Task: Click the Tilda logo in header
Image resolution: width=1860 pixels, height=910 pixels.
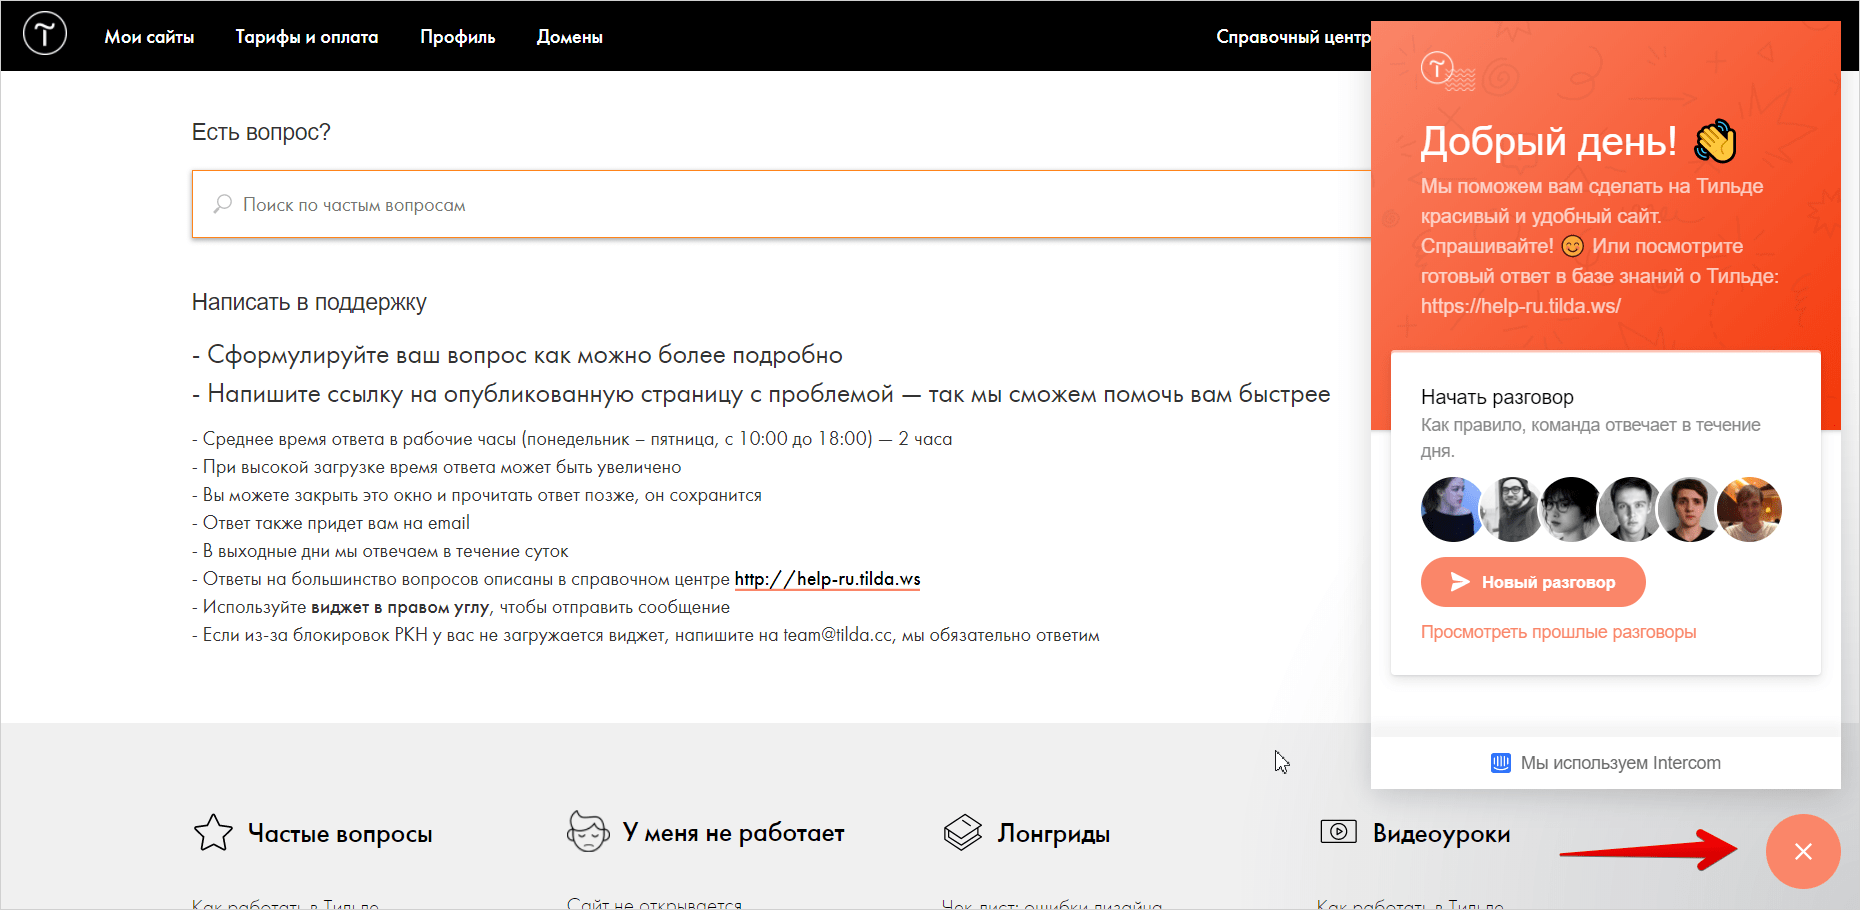Action: (x=45, y=34)
